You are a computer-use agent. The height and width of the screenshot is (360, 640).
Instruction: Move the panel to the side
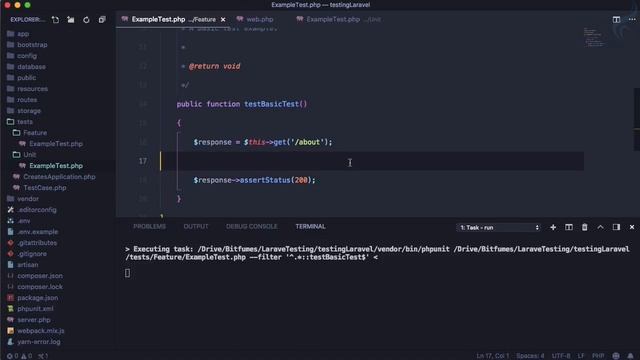(x=616, y=227)
